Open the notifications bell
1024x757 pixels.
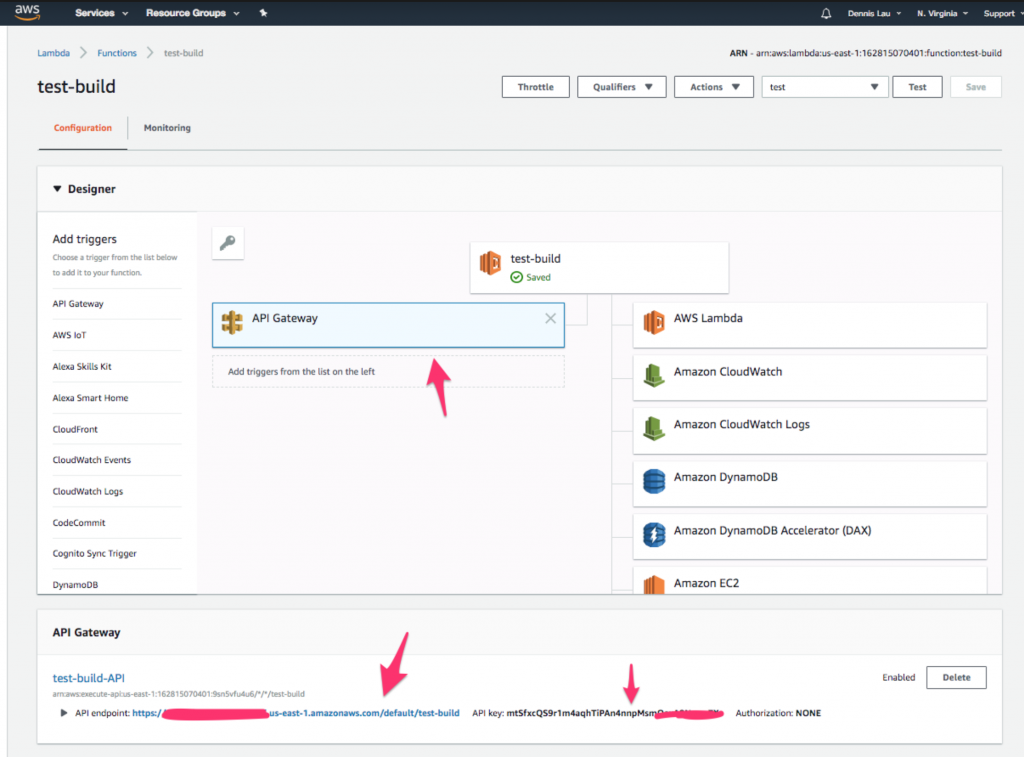[826, 14]
